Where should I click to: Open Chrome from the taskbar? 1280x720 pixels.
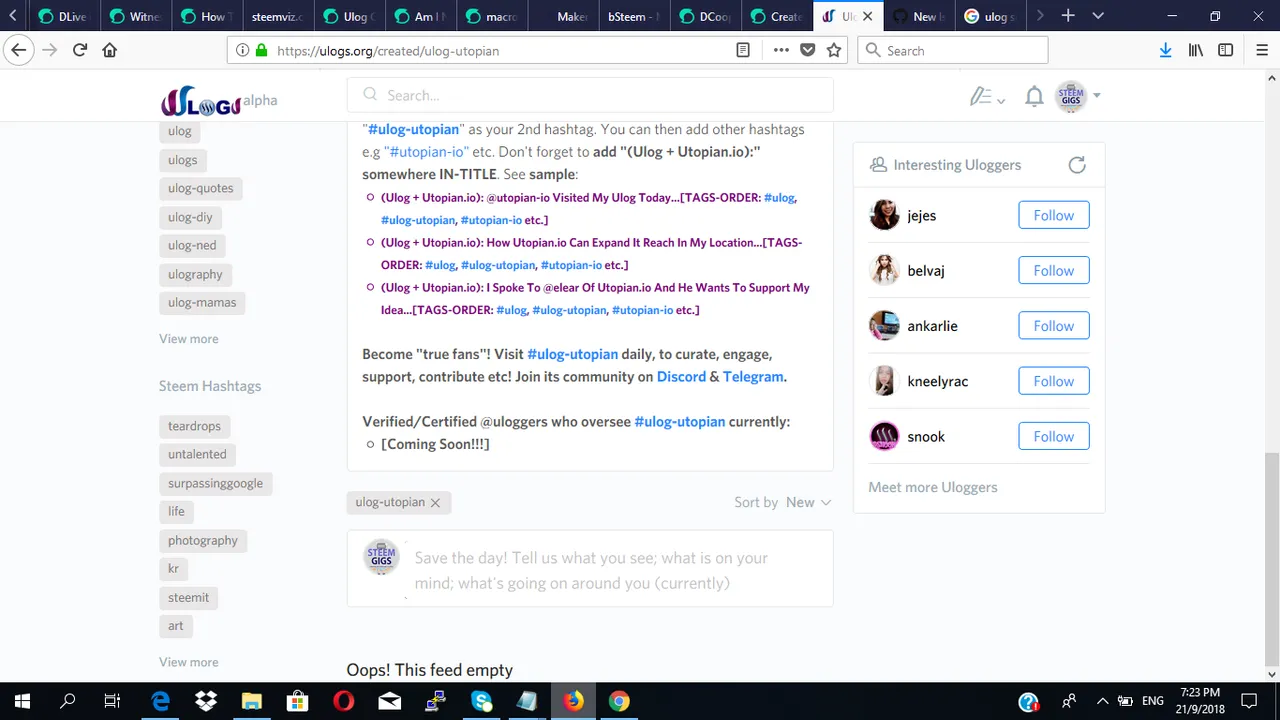point(619,701)
